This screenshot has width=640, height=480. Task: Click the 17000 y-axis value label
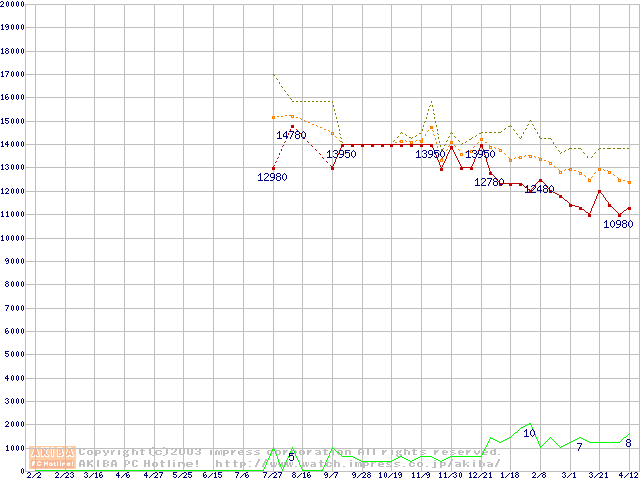[x=13, y=74]
